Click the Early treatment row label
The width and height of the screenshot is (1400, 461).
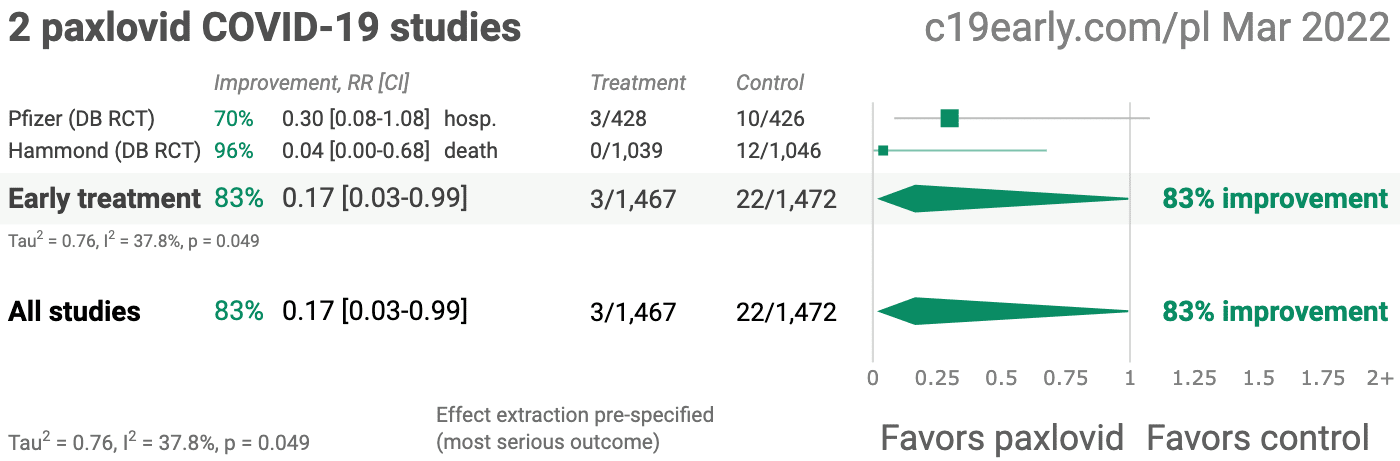click(104, 198)
